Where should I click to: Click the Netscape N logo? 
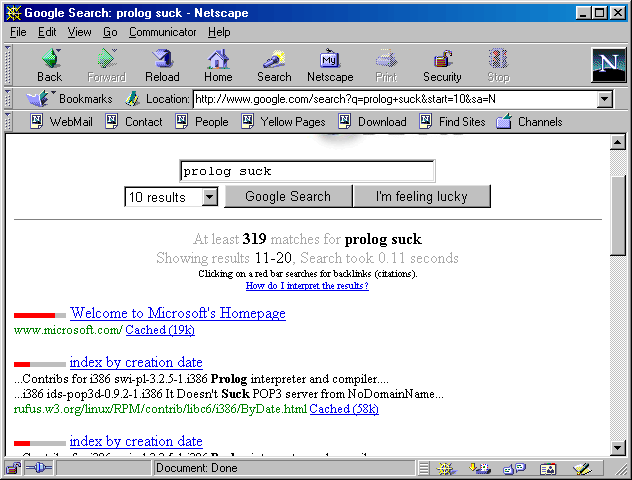(609, 65)
